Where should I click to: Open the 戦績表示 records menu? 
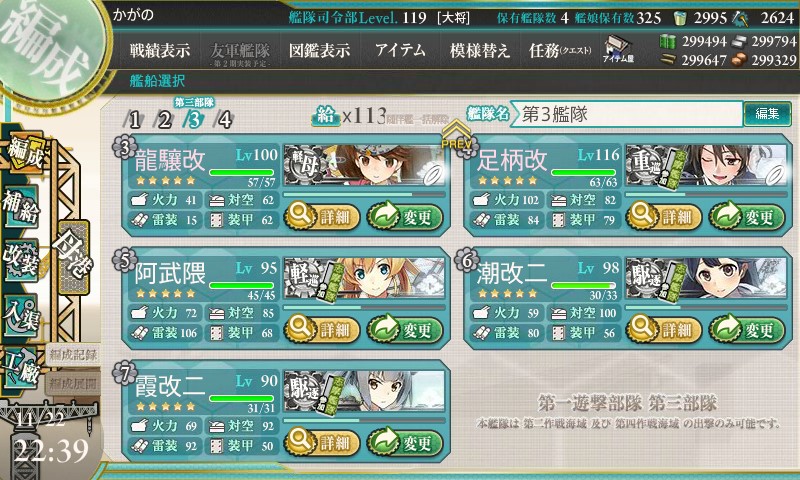click(160, 50)
